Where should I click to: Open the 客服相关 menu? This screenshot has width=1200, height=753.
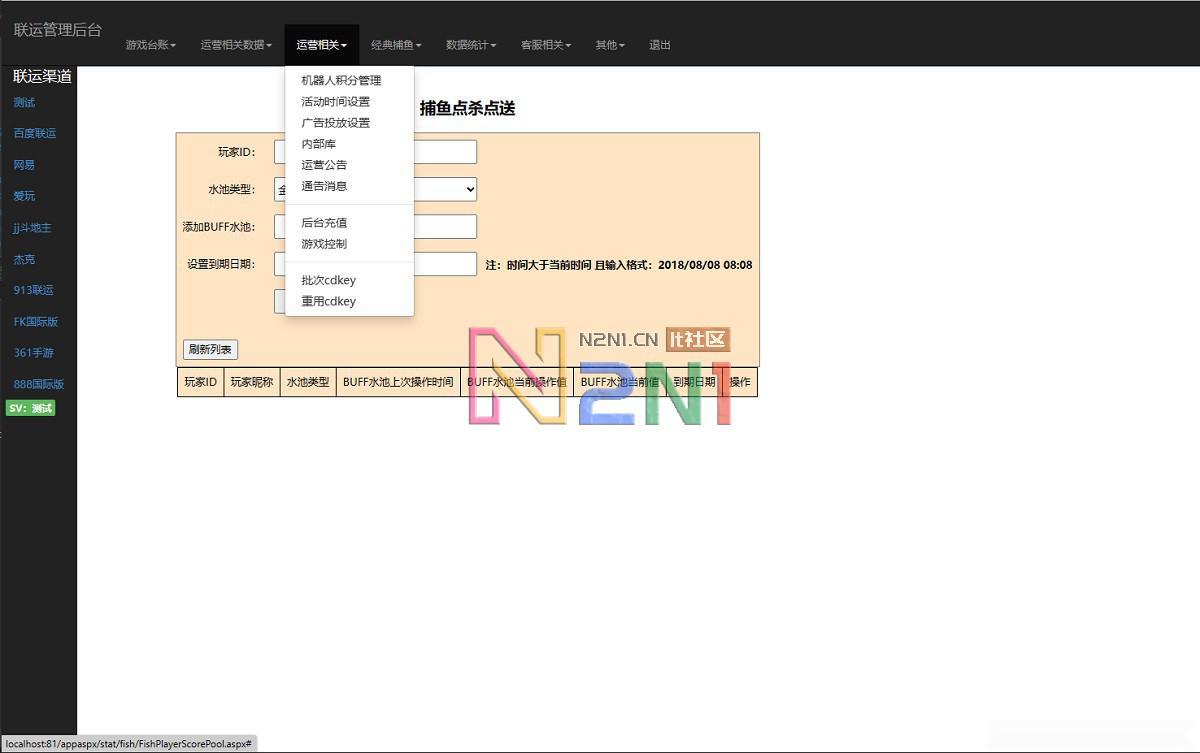[x=545, y=45]
